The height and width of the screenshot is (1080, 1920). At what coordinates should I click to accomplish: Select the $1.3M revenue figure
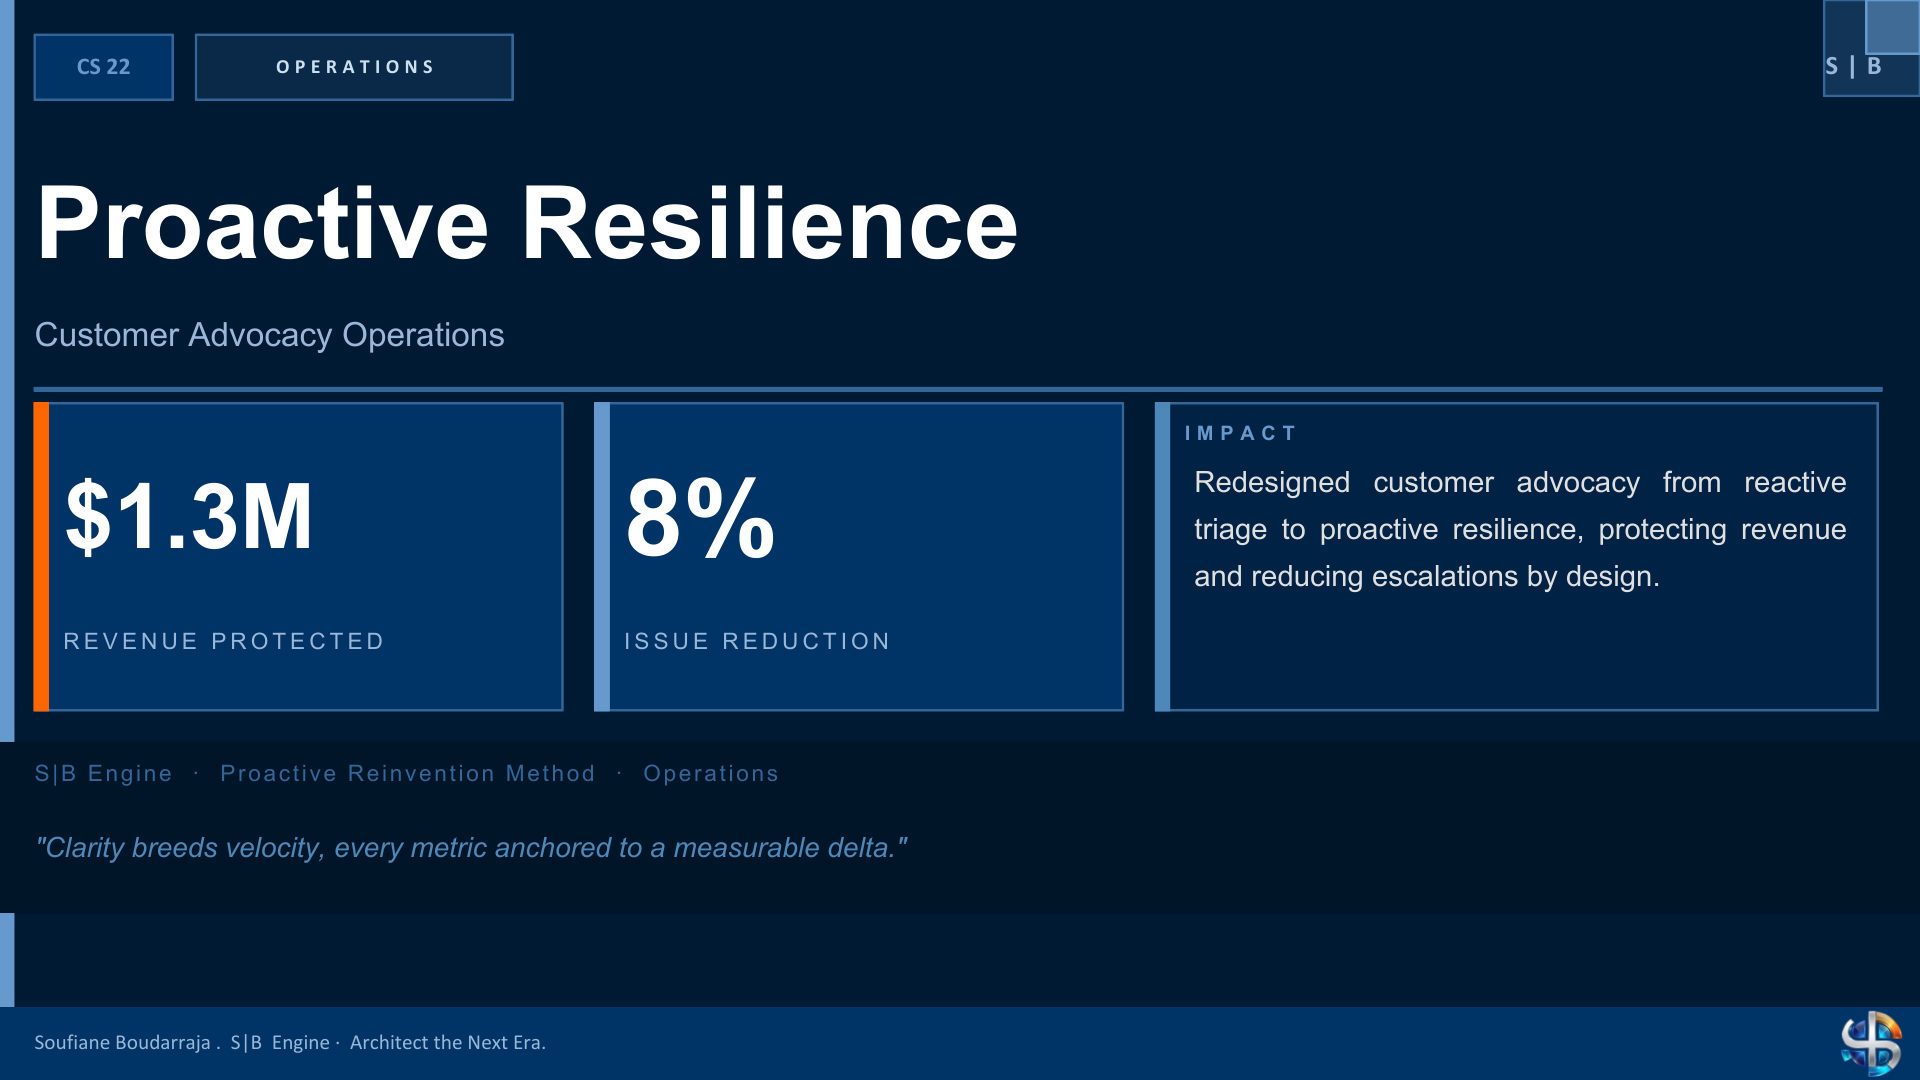coord(189,516)
